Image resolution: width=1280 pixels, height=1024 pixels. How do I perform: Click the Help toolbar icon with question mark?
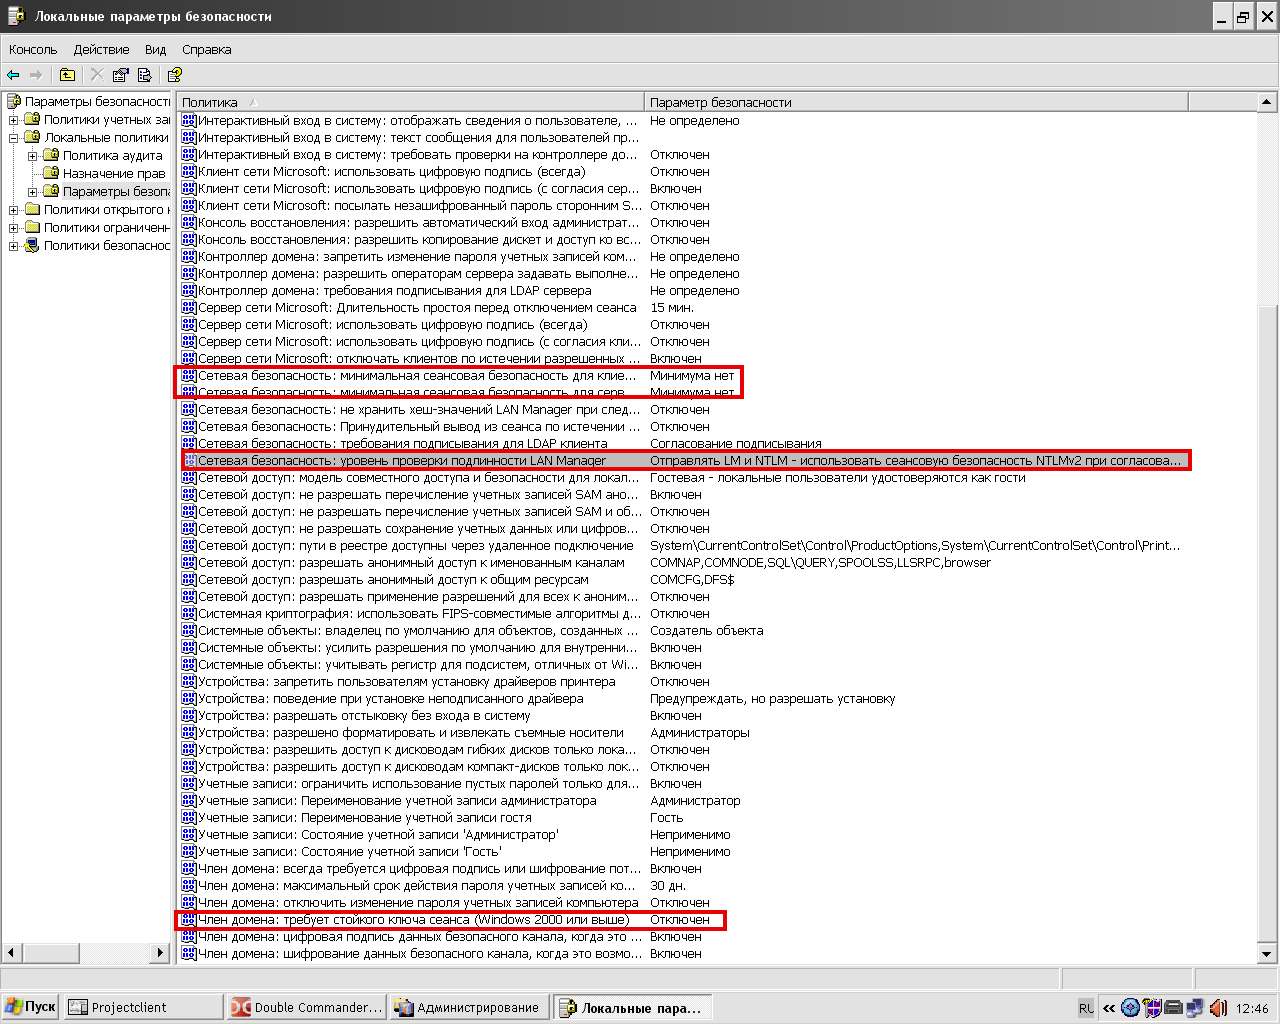[175, 75]
